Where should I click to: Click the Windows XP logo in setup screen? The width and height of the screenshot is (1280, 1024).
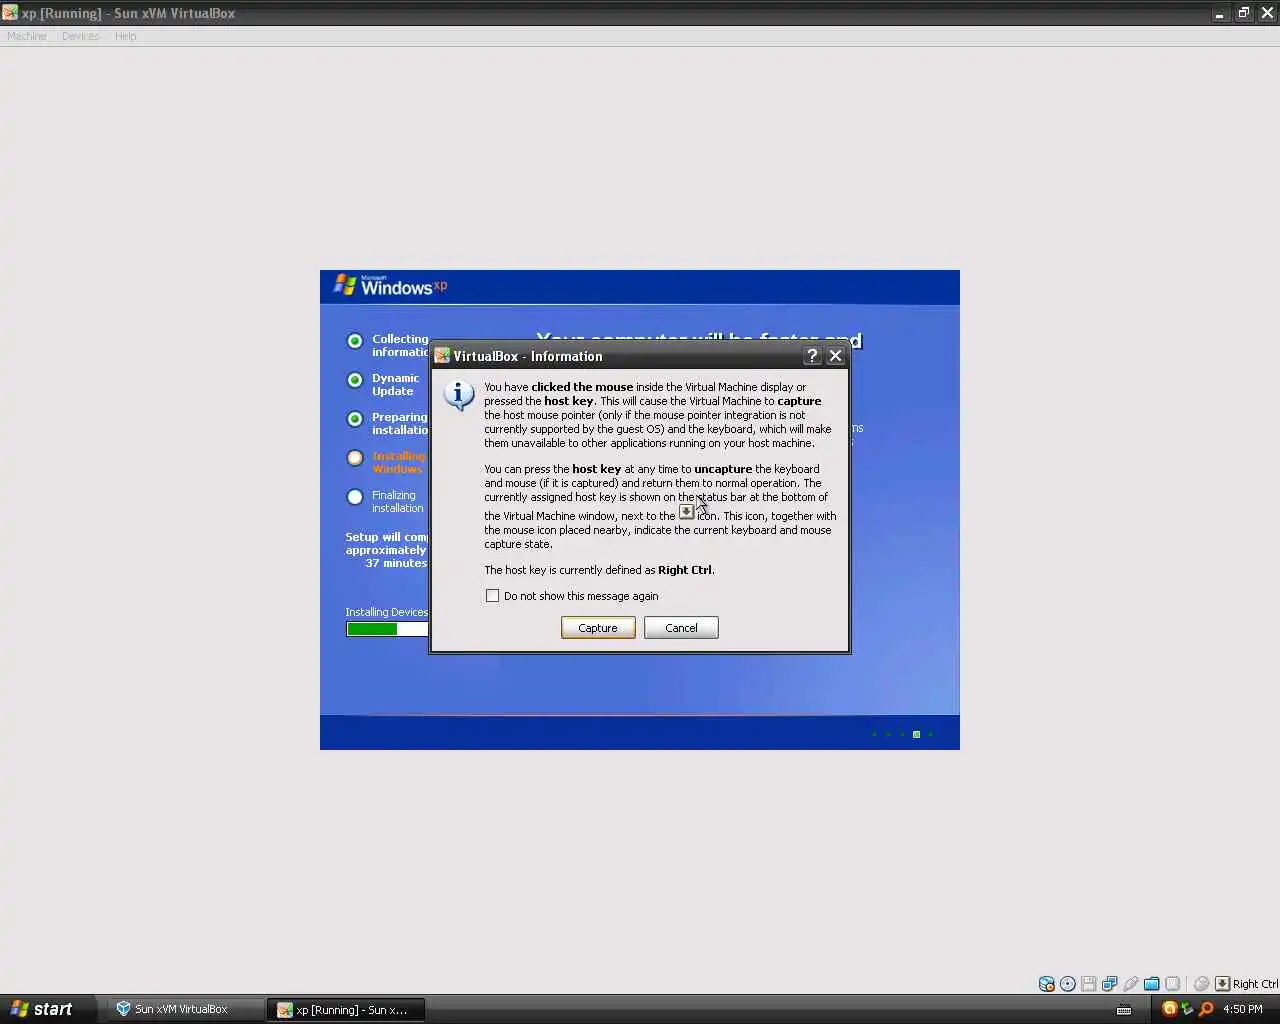click(x=390, y=286)
